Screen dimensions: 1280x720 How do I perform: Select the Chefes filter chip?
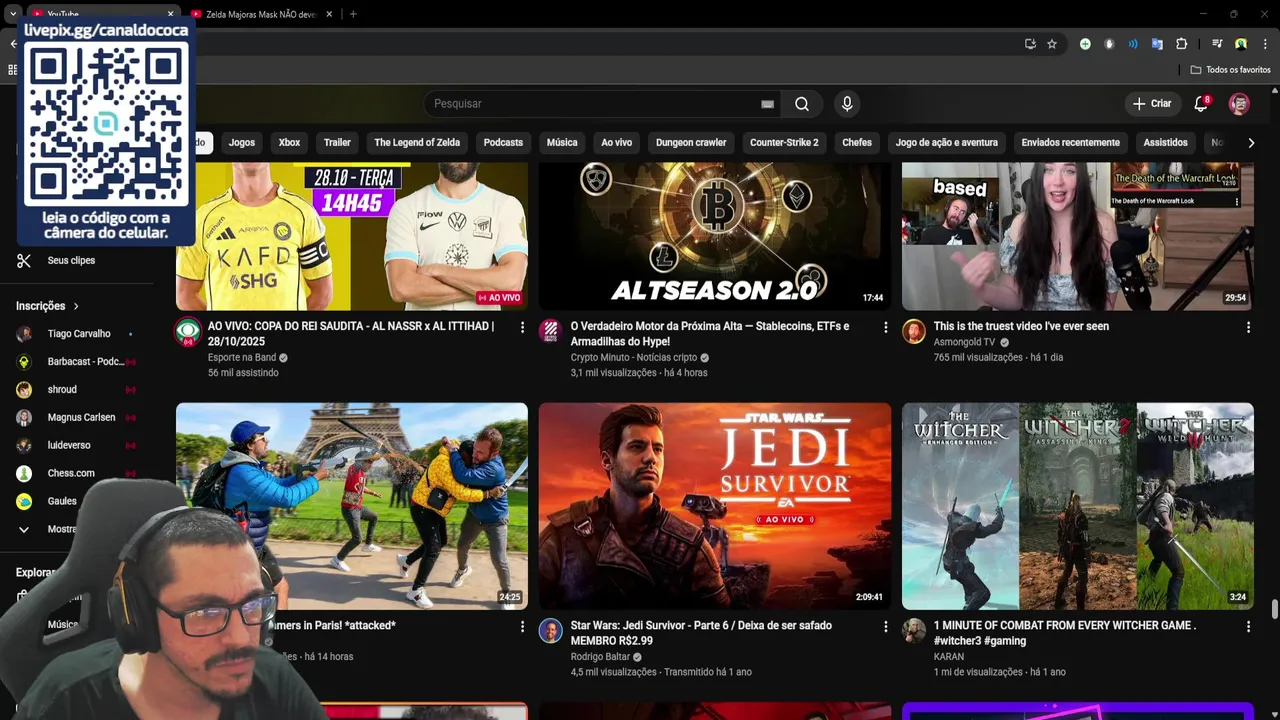click(x=857, y=143)
